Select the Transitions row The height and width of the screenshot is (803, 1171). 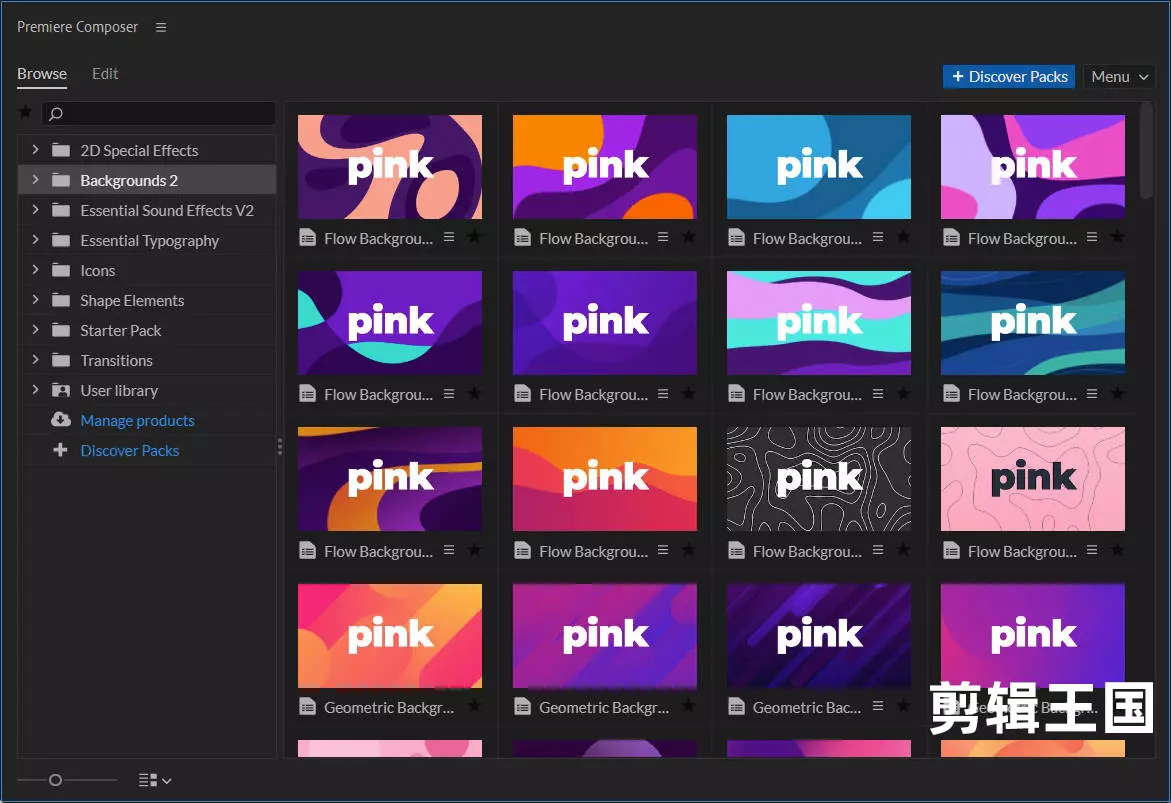click(147, 360)
